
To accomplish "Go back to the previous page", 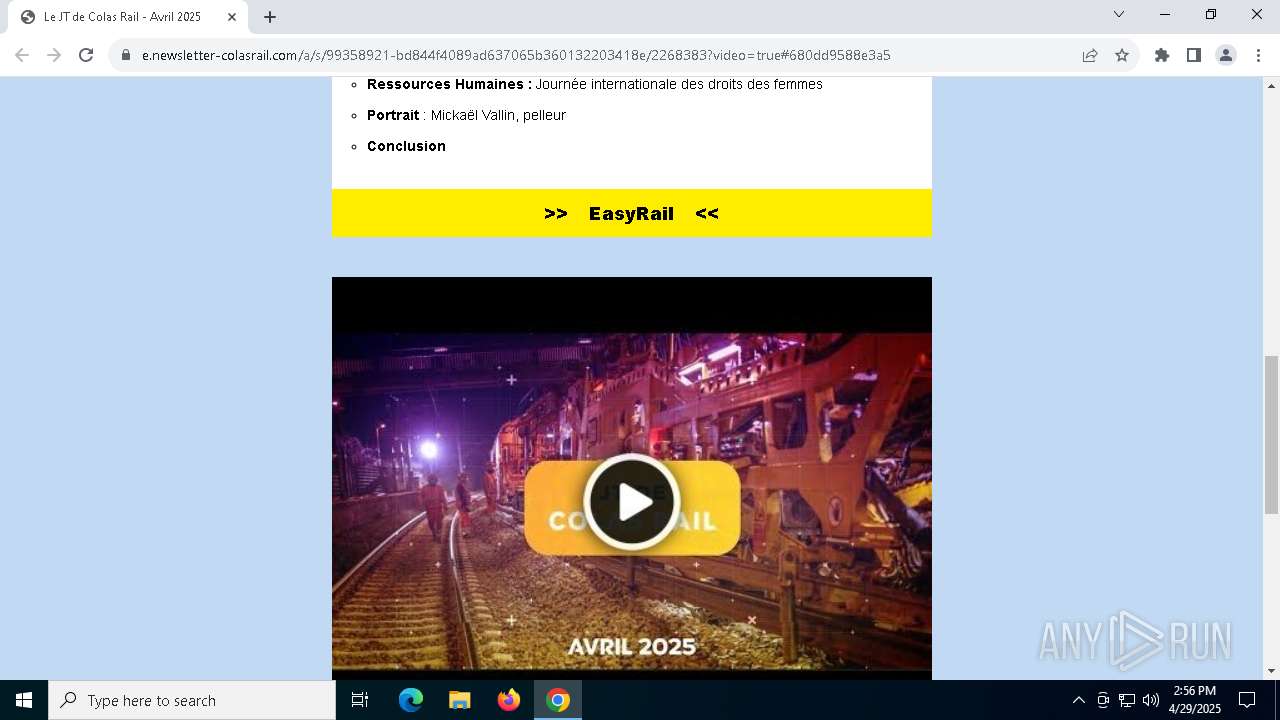I will pos(22,55).
